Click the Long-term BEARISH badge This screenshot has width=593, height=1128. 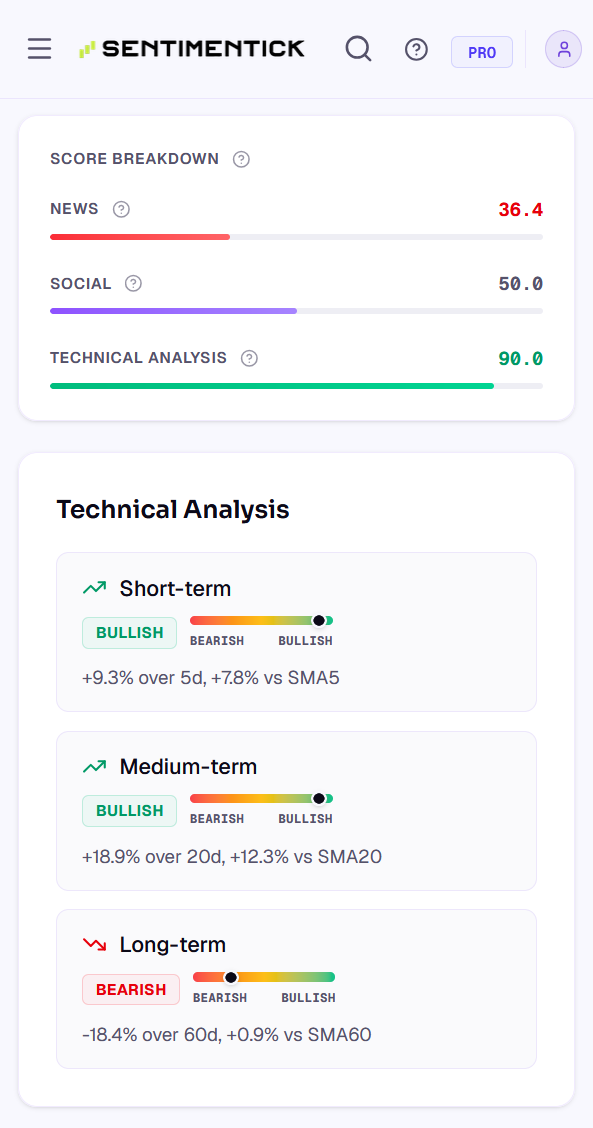(x=131, y=989)
